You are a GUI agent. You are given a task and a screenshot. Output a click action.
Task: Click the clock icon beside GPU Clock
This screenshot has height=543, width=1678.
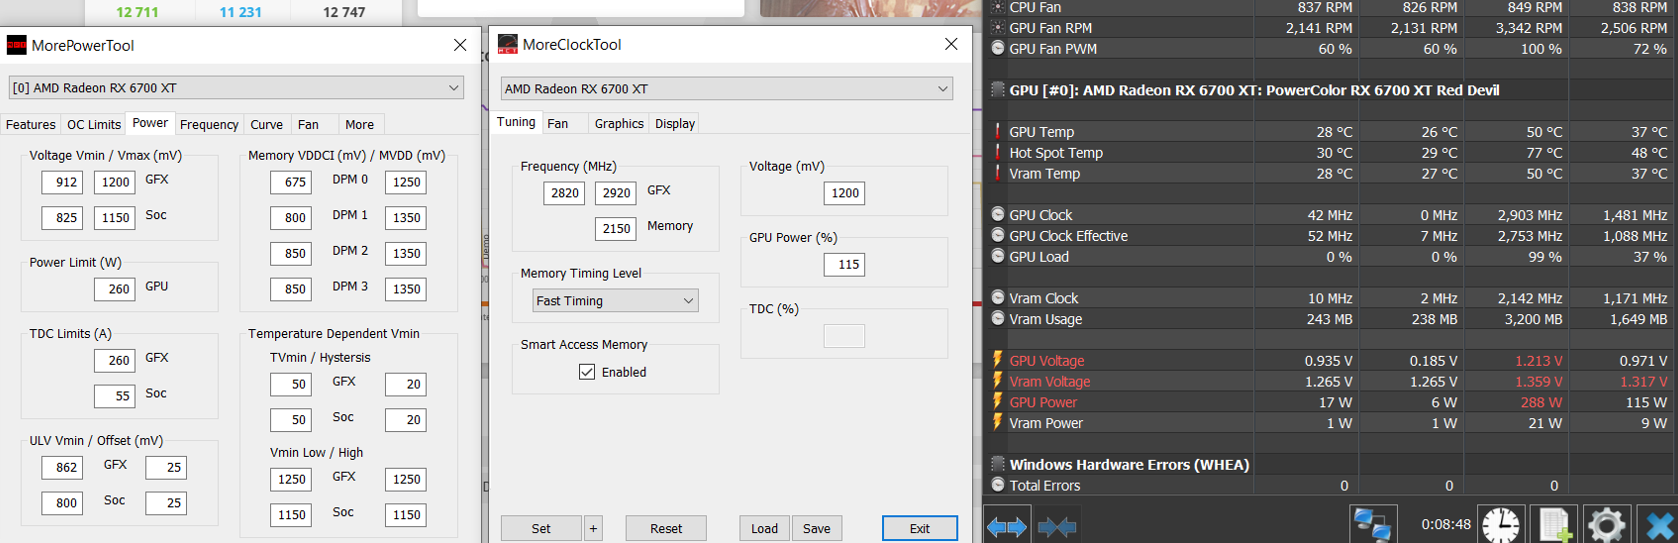[x=998, y=215]
